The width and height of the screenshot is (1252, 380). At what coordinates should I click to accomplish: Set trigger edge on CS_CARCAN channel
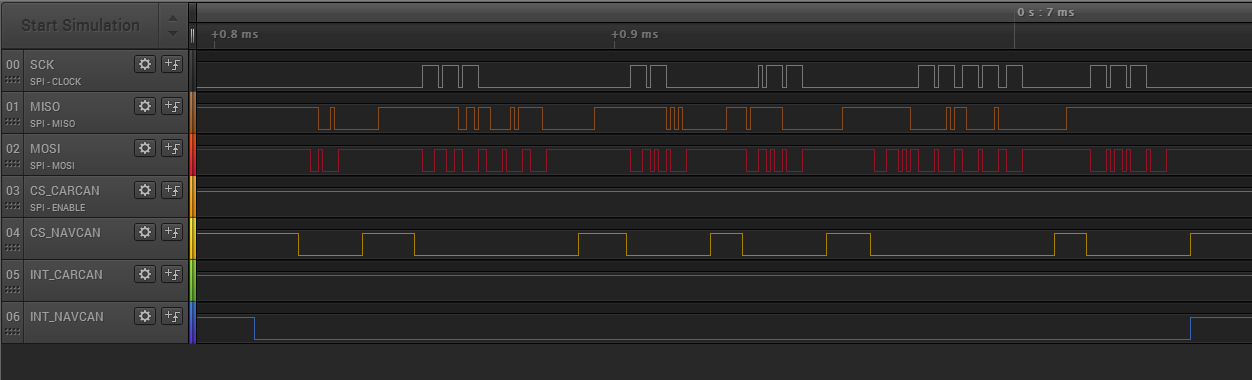172,190
